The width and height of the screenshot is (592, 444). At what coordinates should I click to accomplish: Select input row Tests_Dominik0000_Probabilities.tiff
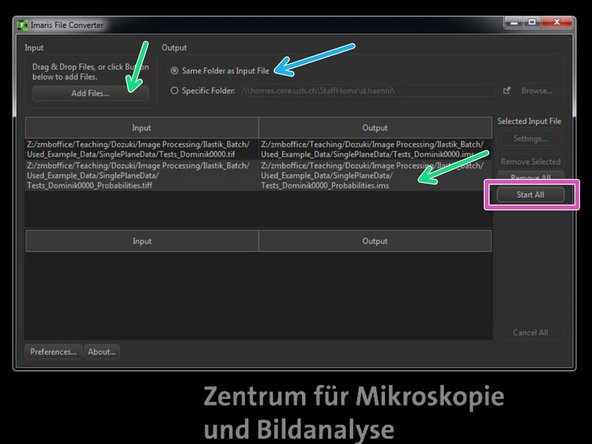click(142, 176)
